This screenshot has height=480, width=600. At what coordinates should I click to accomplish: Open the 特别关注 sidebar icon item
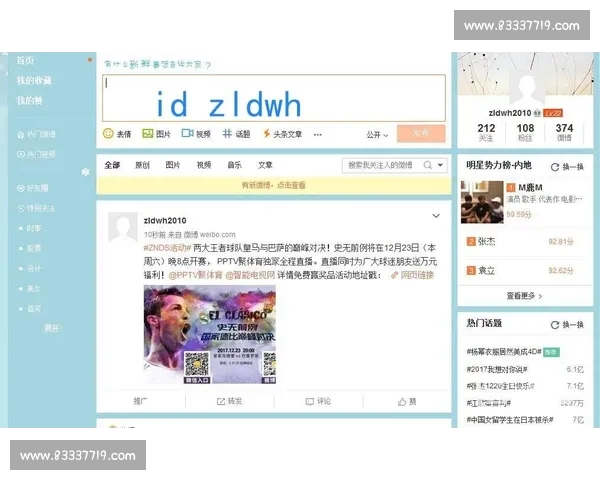pyautogui.click(x=36, y=208)
